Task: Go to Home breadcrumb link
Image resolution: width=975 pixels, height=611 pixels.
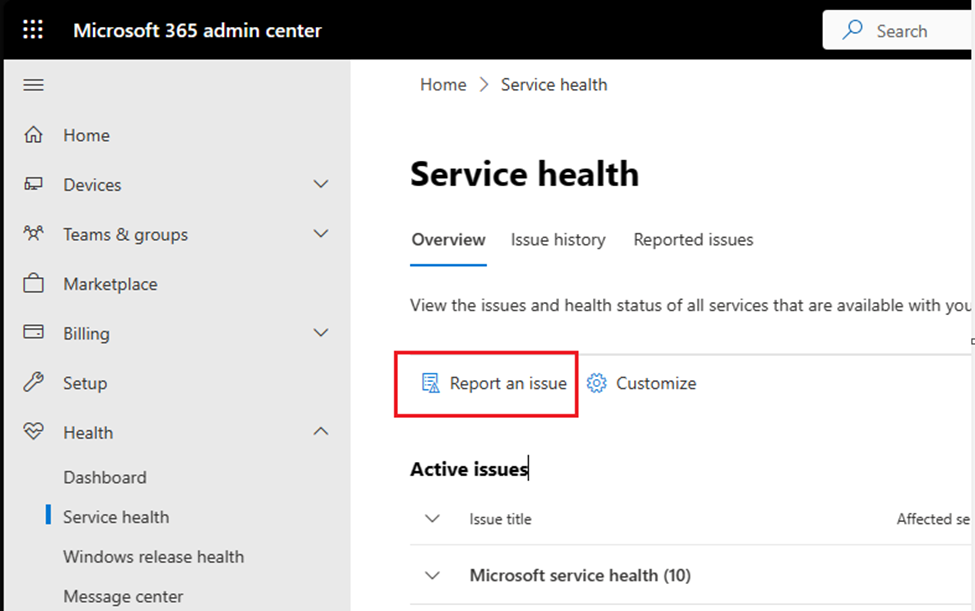Action: (x=443, y=85)
